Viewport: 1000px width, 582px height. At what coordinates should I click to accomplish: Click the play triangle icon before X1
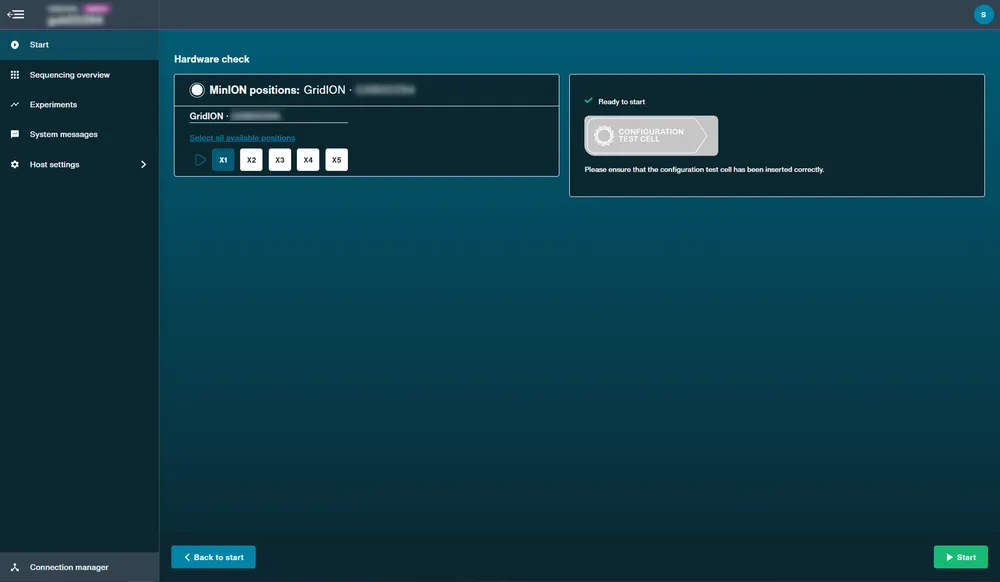pos(200,160)
